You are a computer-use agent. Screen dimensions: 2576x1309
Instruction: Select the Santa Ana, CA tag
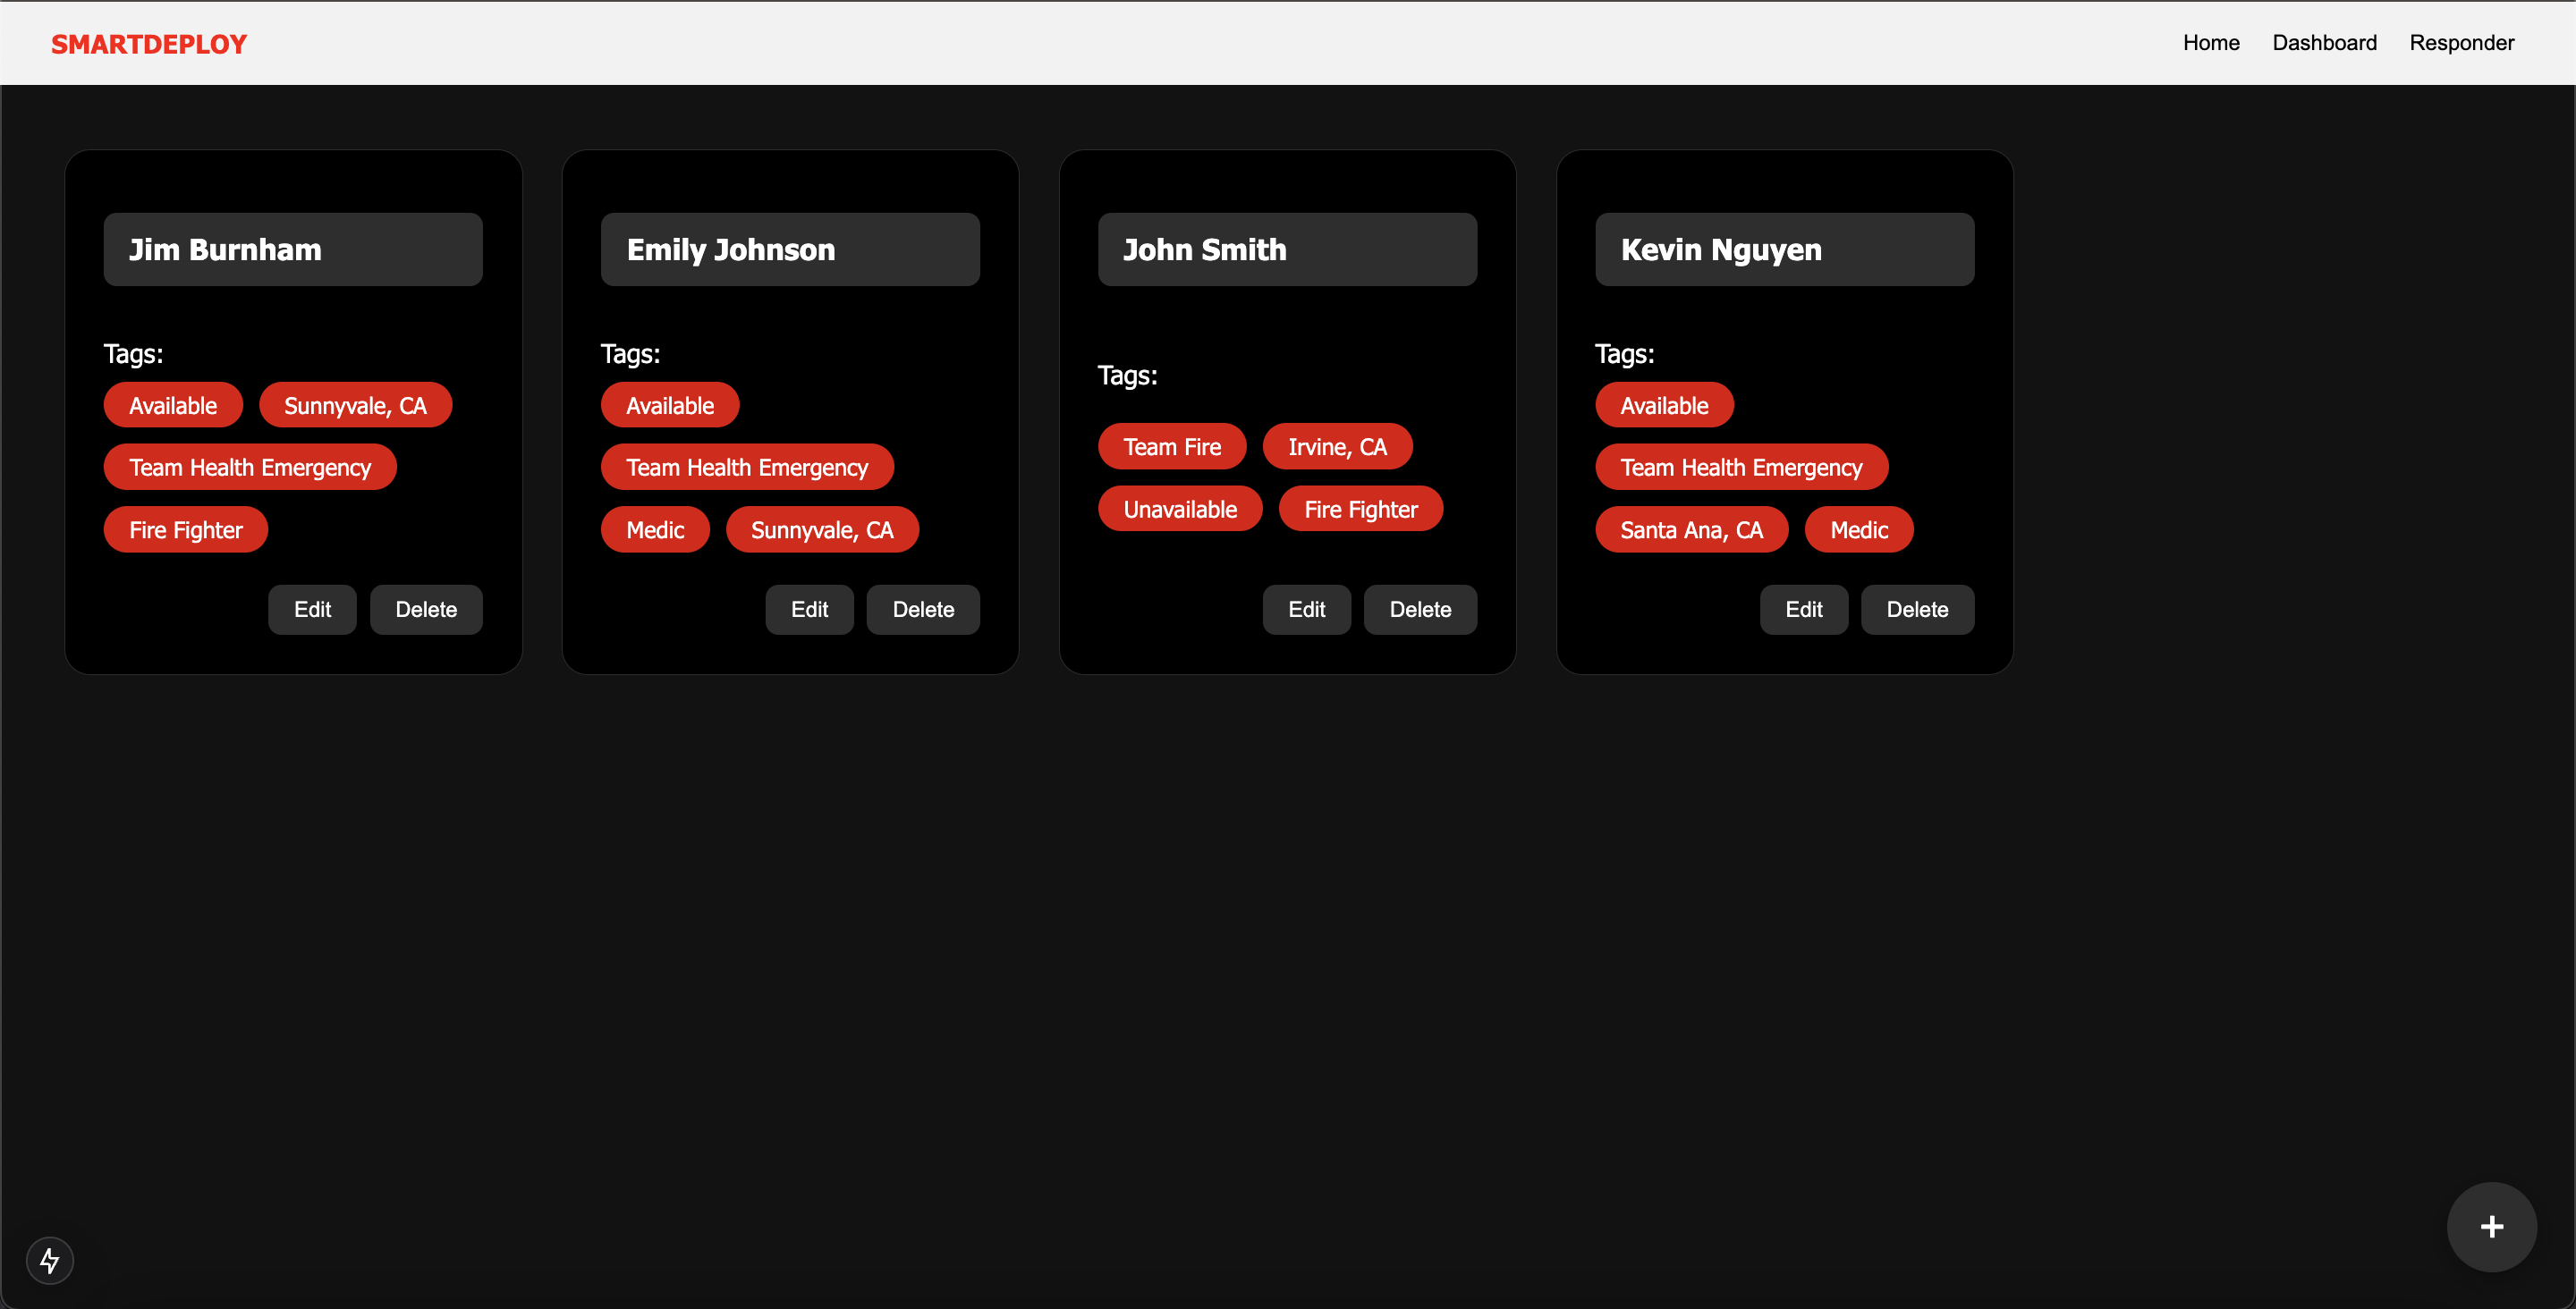coord(1690,530)
